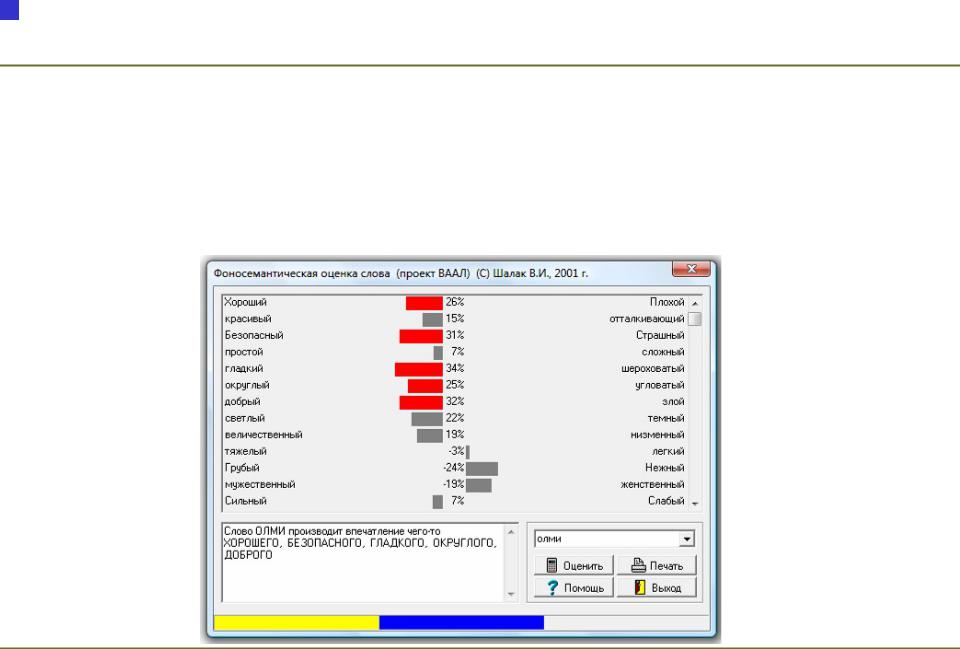Click the Оценить (evaluate) button
Image resolution: width=960 pixels, height=649 pixels.
573,566
